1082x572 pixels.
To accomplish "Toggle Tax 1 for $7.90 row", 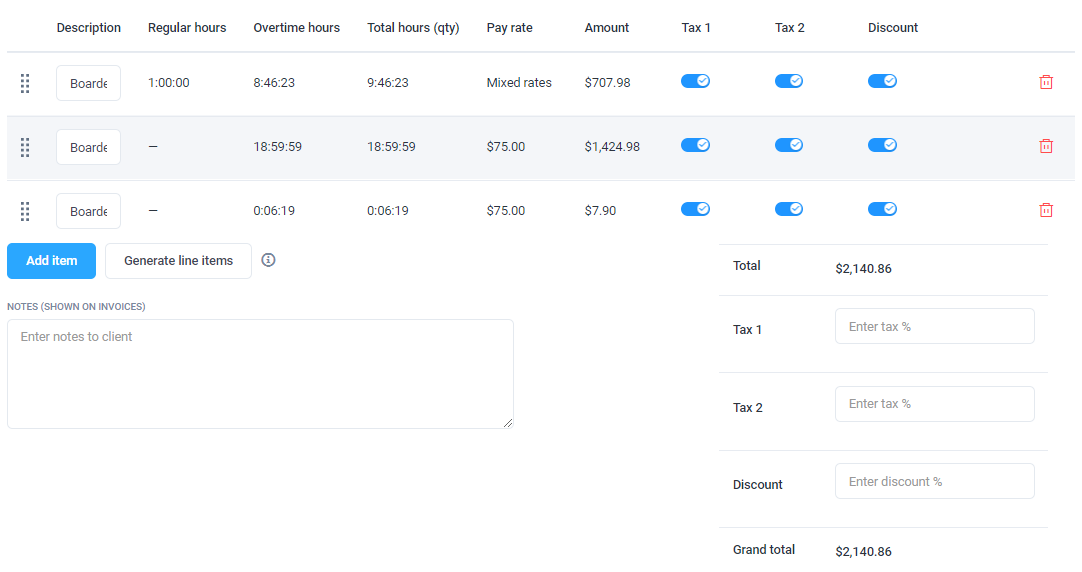I will 696,209.
